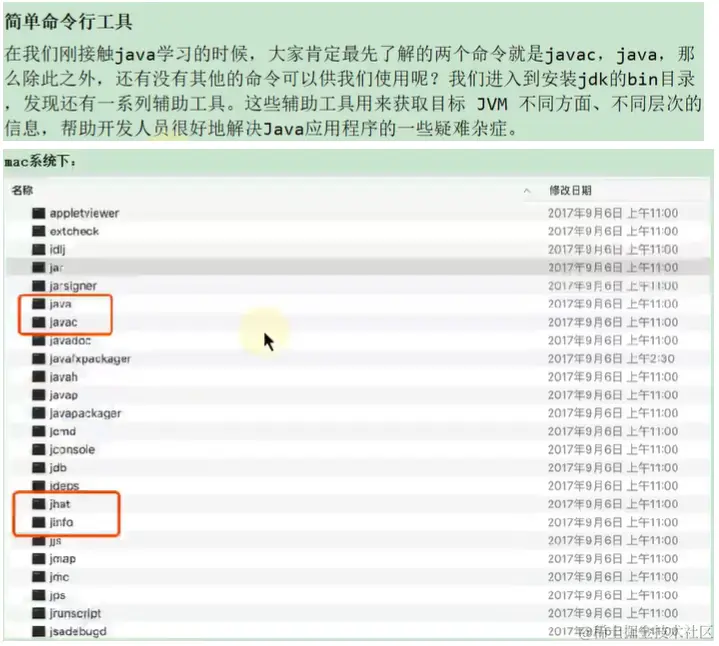
Task: Click the javap file icon
Action: tap(39, 395)
